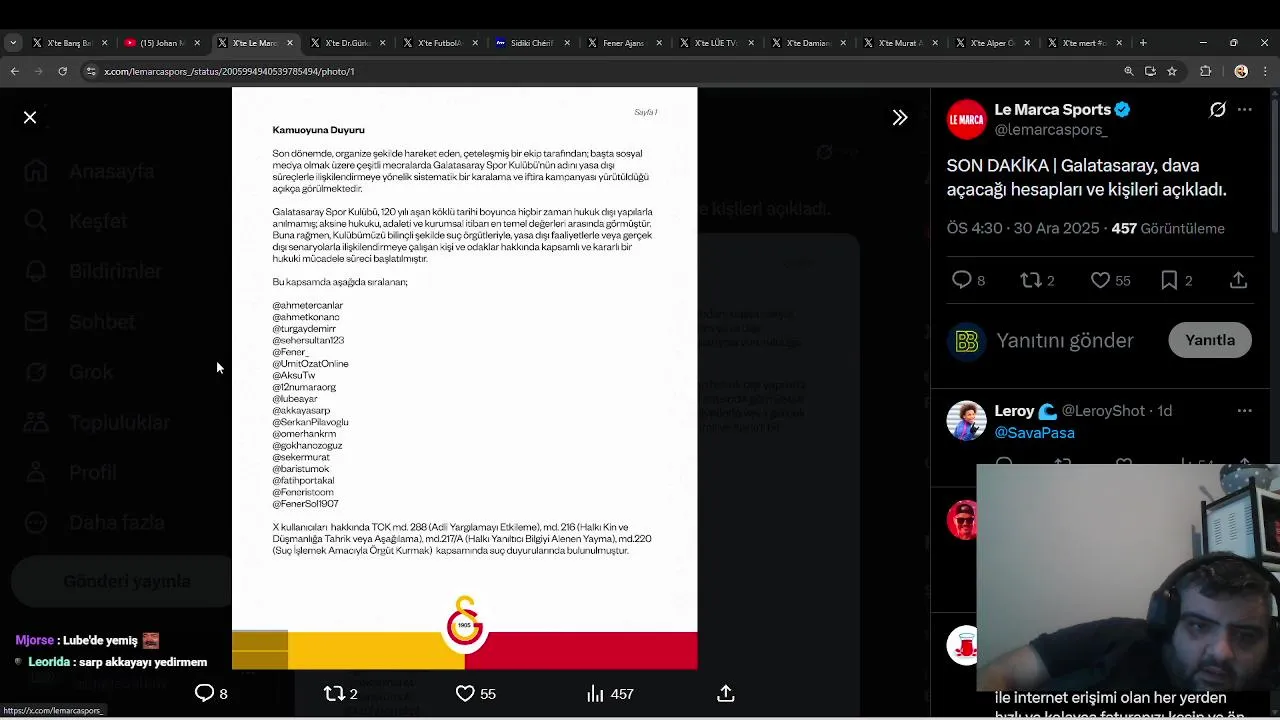Switch to the Fener Ajans tab
The image size is (1280, 720).
(624, 43)
